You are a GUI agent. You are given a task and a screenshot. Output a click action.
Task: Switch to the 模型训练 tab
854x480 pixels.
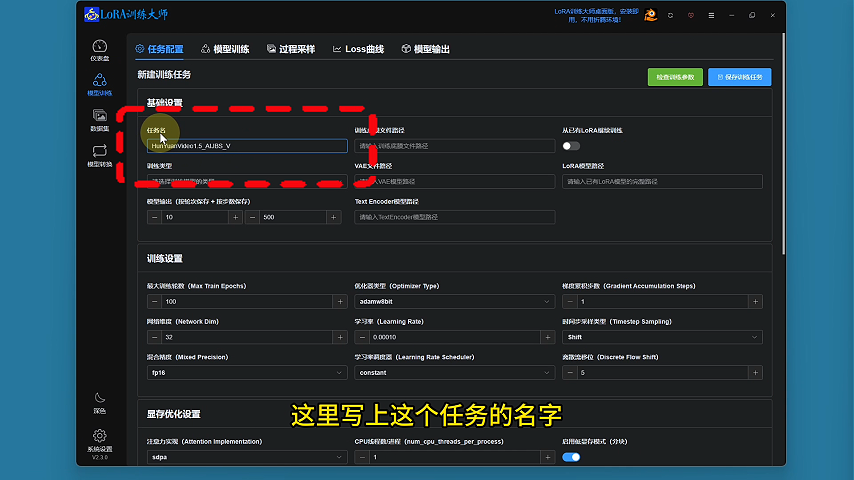point(225,49)
